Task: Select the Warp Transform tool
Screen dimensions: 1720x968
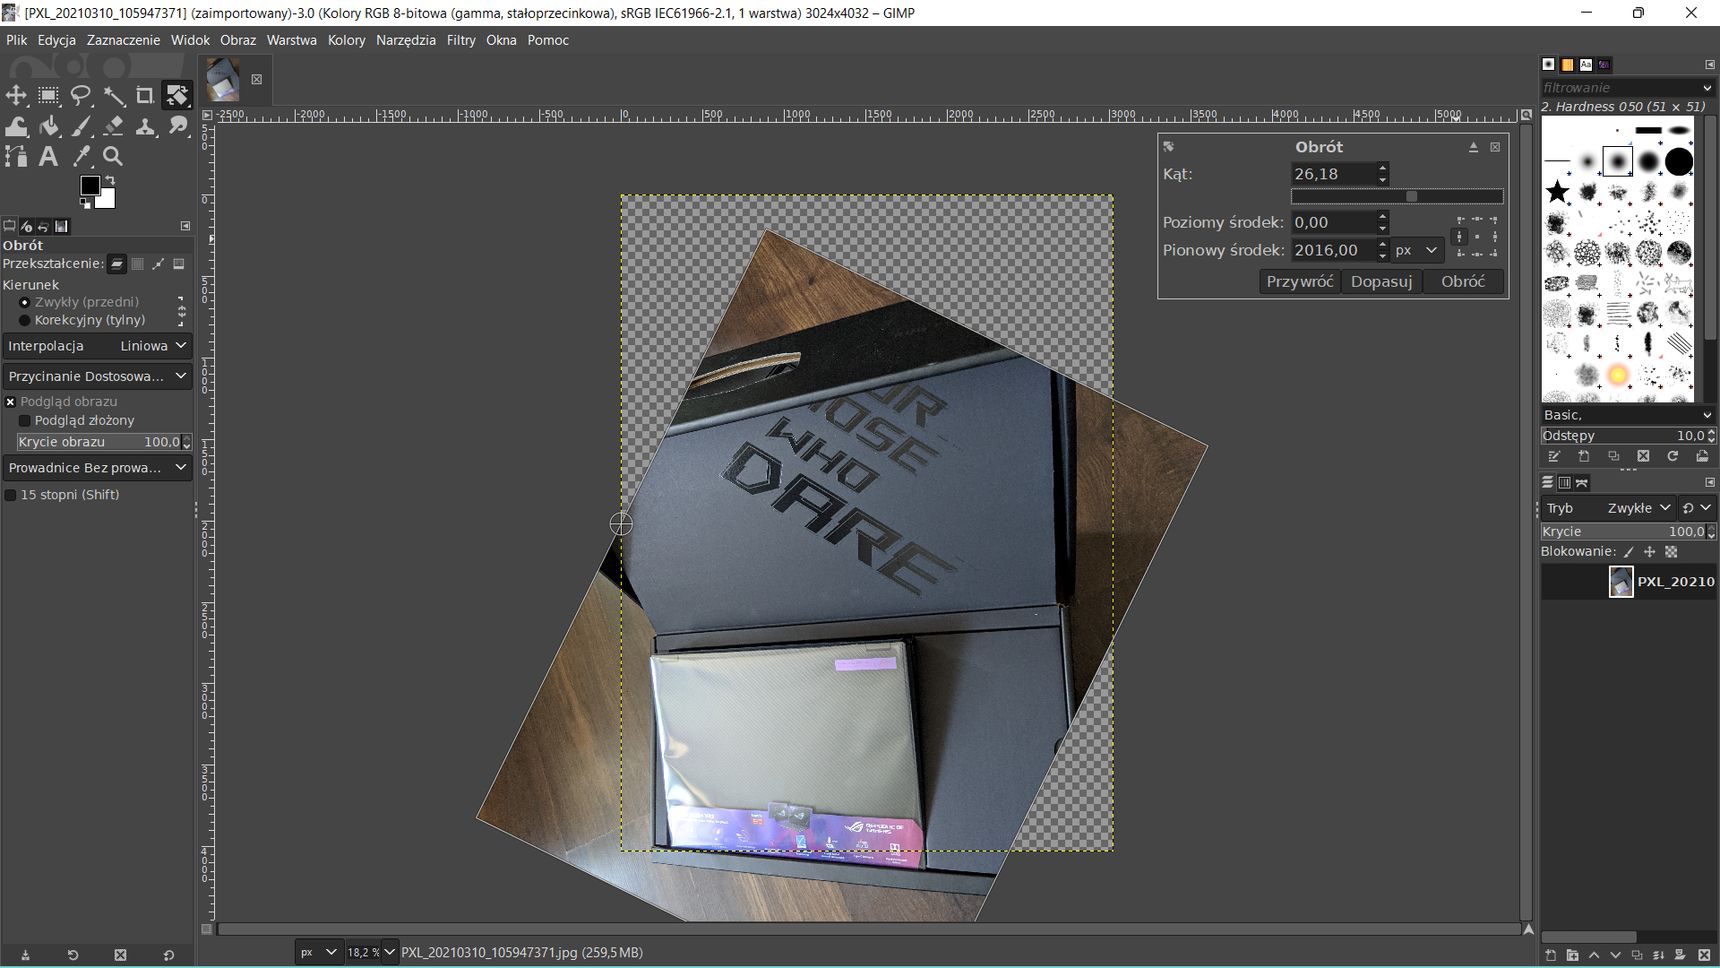Action: pyautogui.click(x=17, y=126)
